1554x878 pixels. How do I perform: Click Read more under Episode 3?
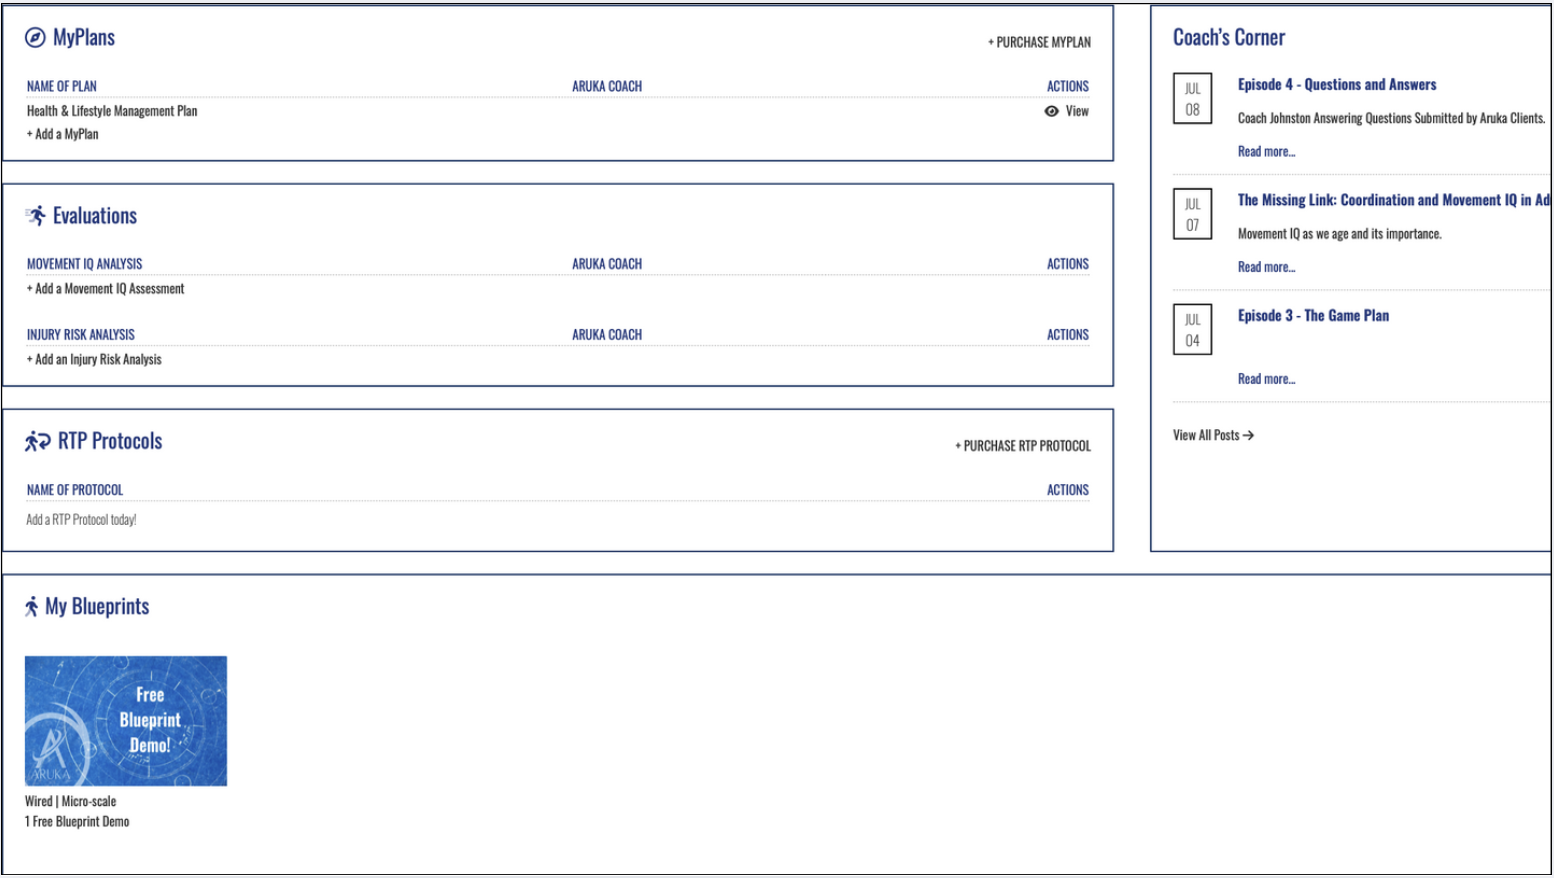[x=1266, y=379]
